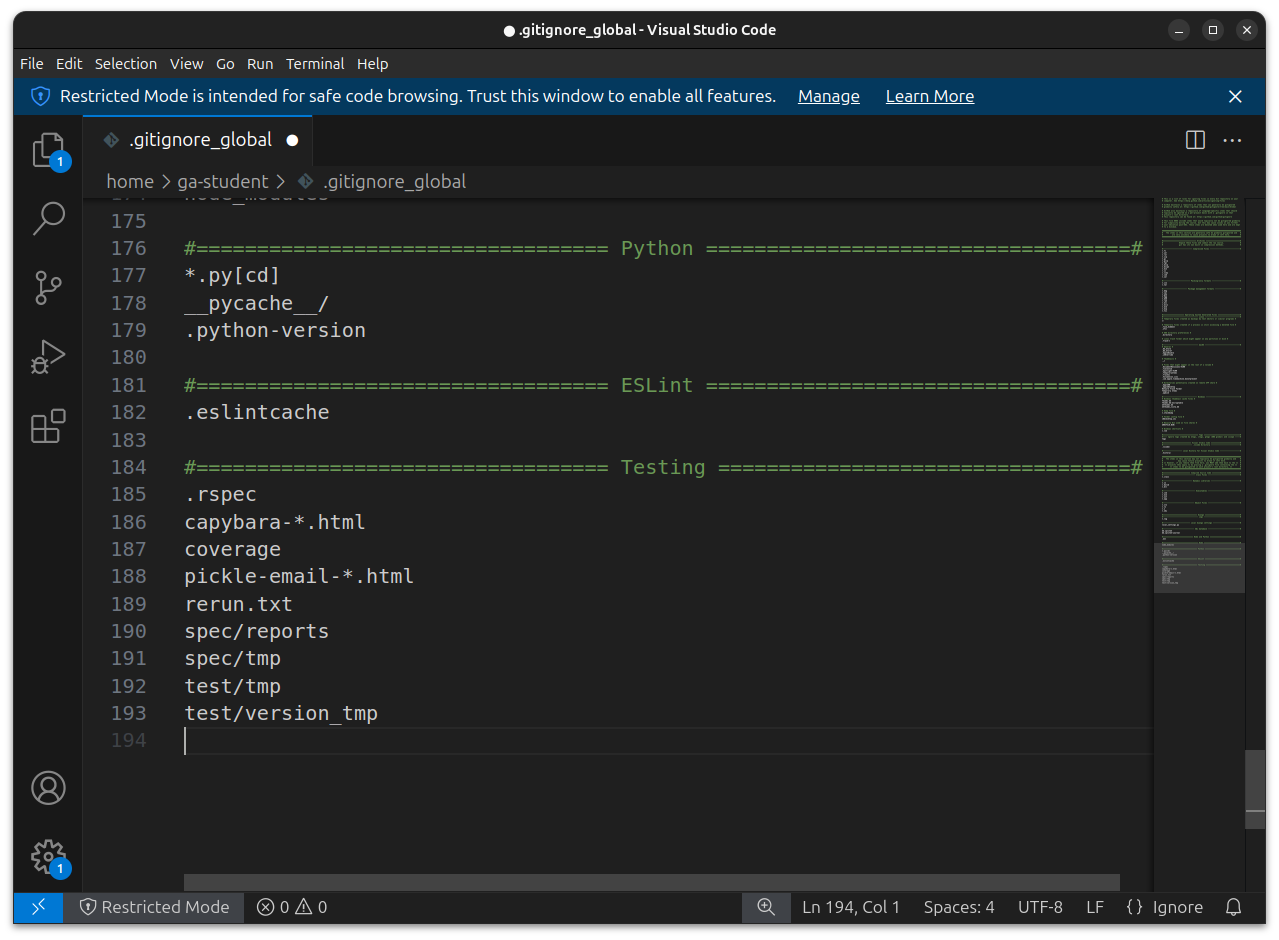Open the encoding selector showing UTF-8
The image size is (1279, 940).
1040,907
